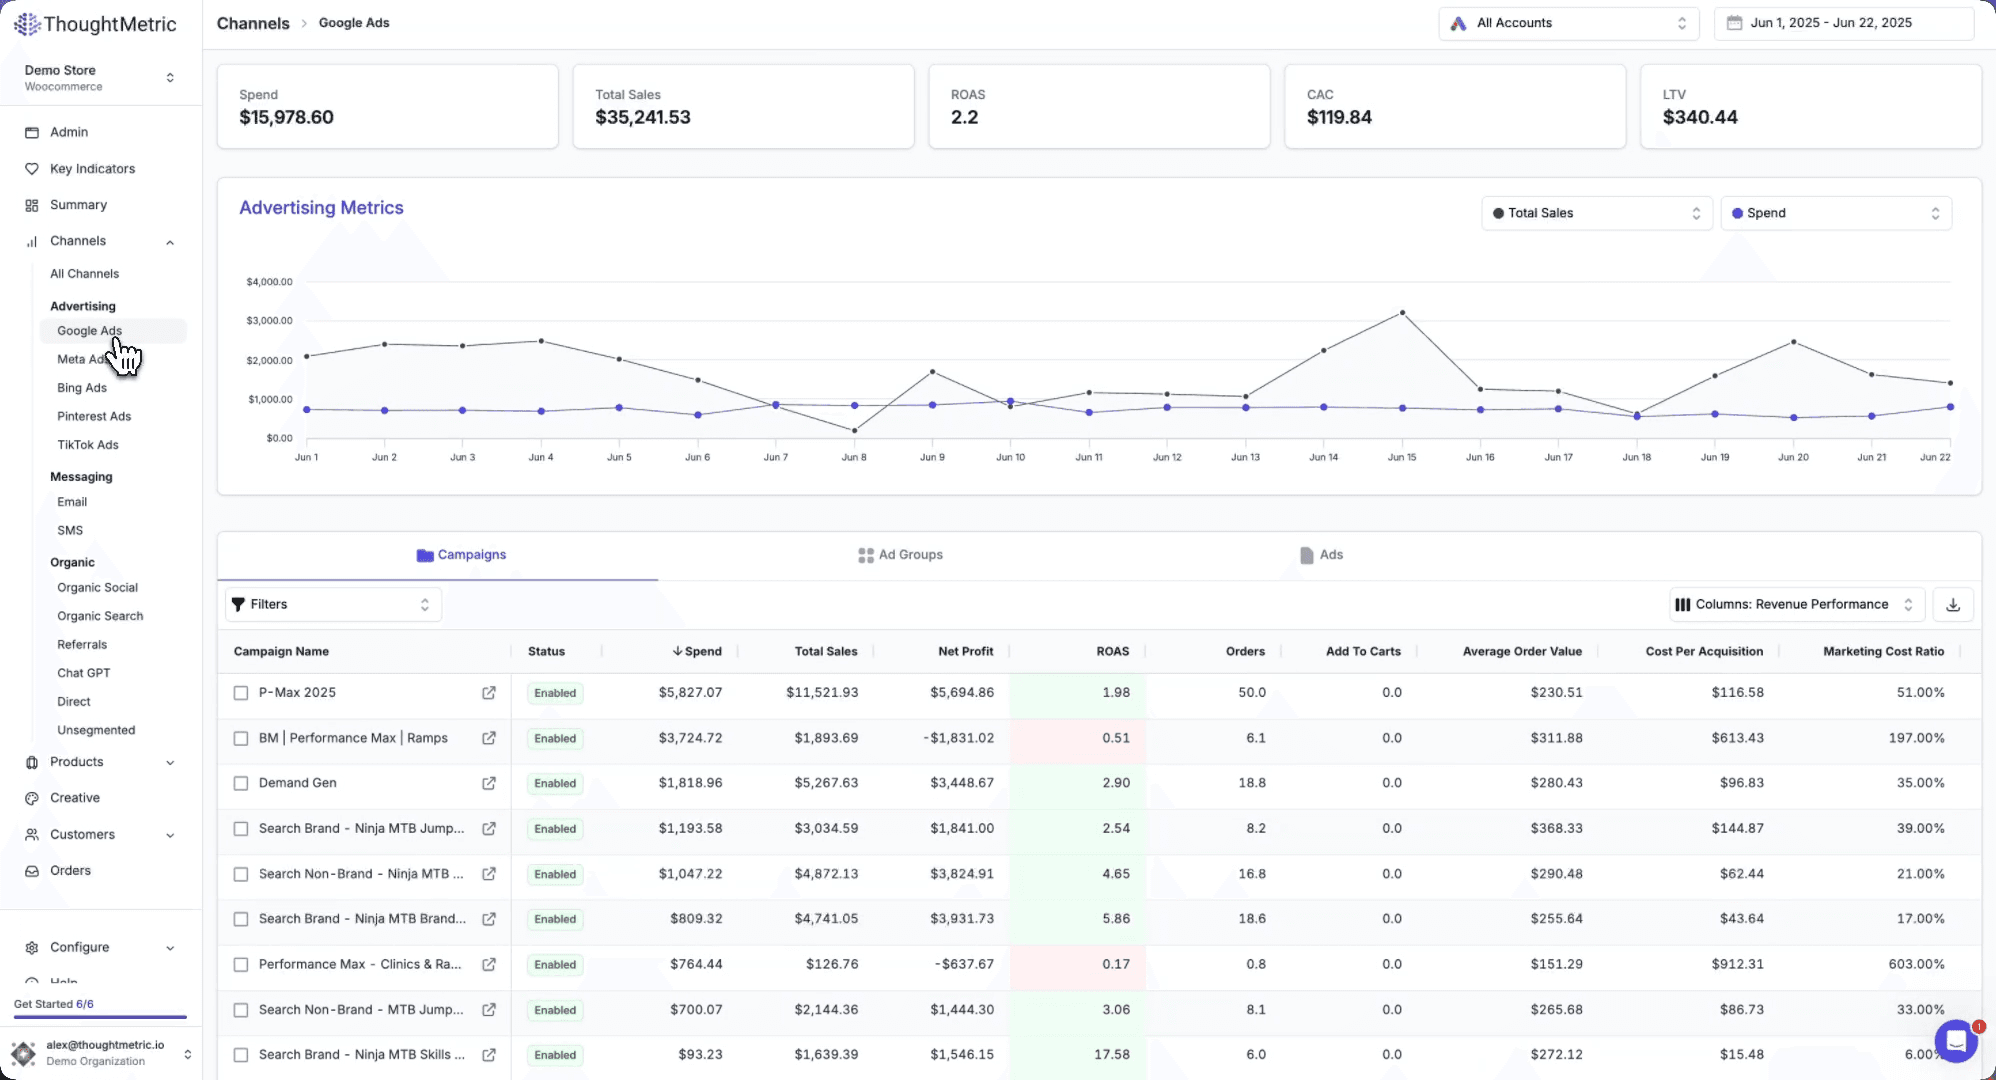The height and width of the screenshot is (1080, 1996).
Task: Click the organization avatar icon
Action: point(23,1053)
